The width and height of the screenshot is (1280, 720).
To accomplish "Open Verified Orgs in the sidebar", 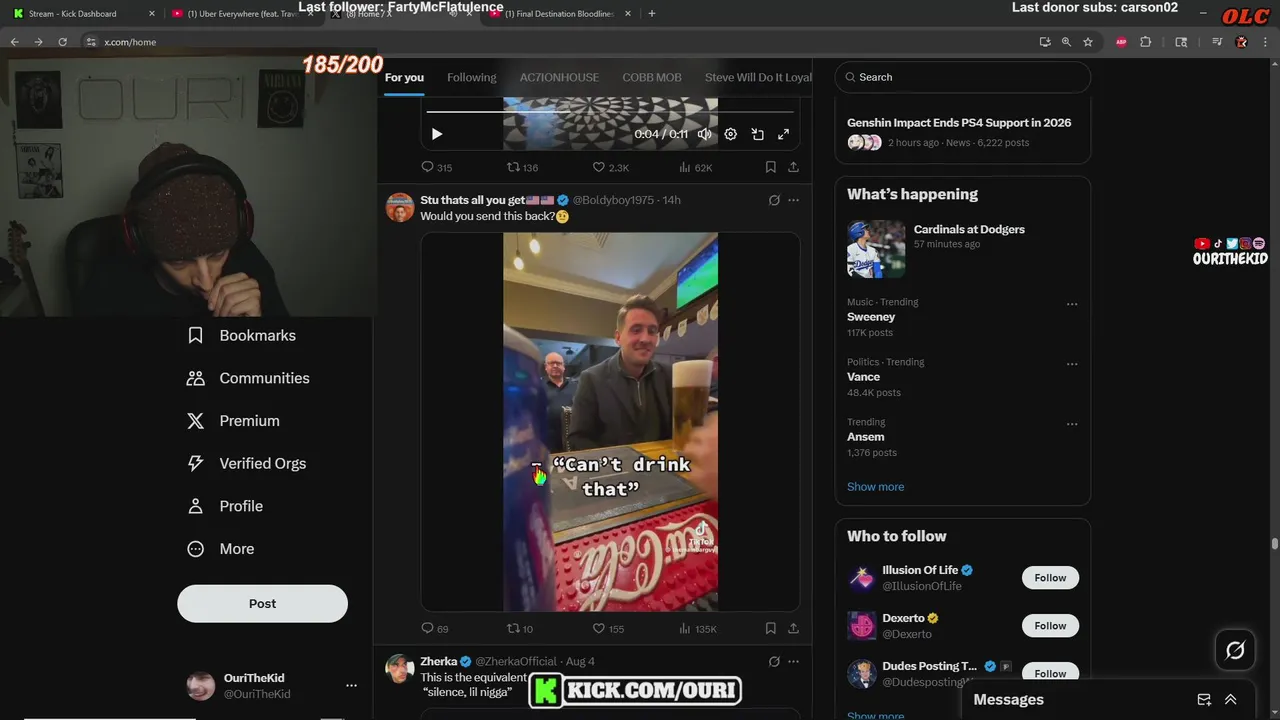I will click(247, 463).
